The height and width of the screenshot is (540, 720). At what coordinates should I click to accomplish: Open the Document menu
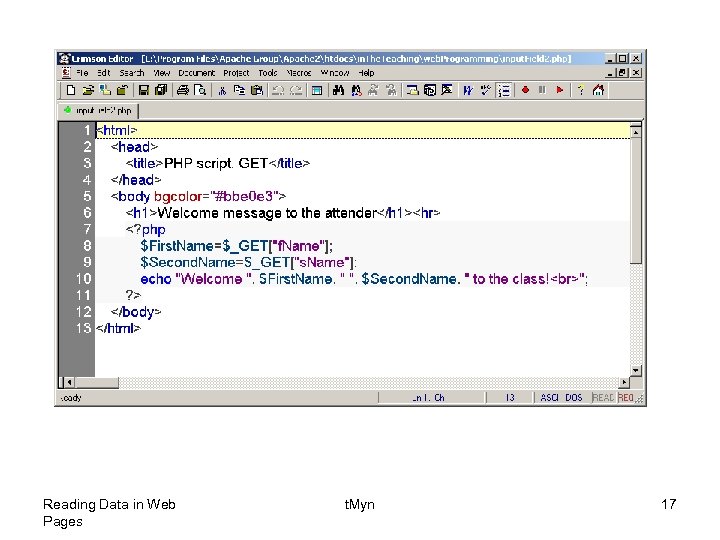coord(197,73)
